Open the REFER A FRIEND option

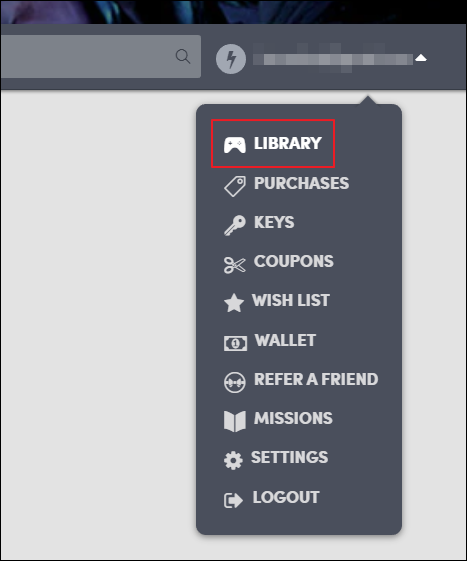pyautogui.click(x=316, y=379)
